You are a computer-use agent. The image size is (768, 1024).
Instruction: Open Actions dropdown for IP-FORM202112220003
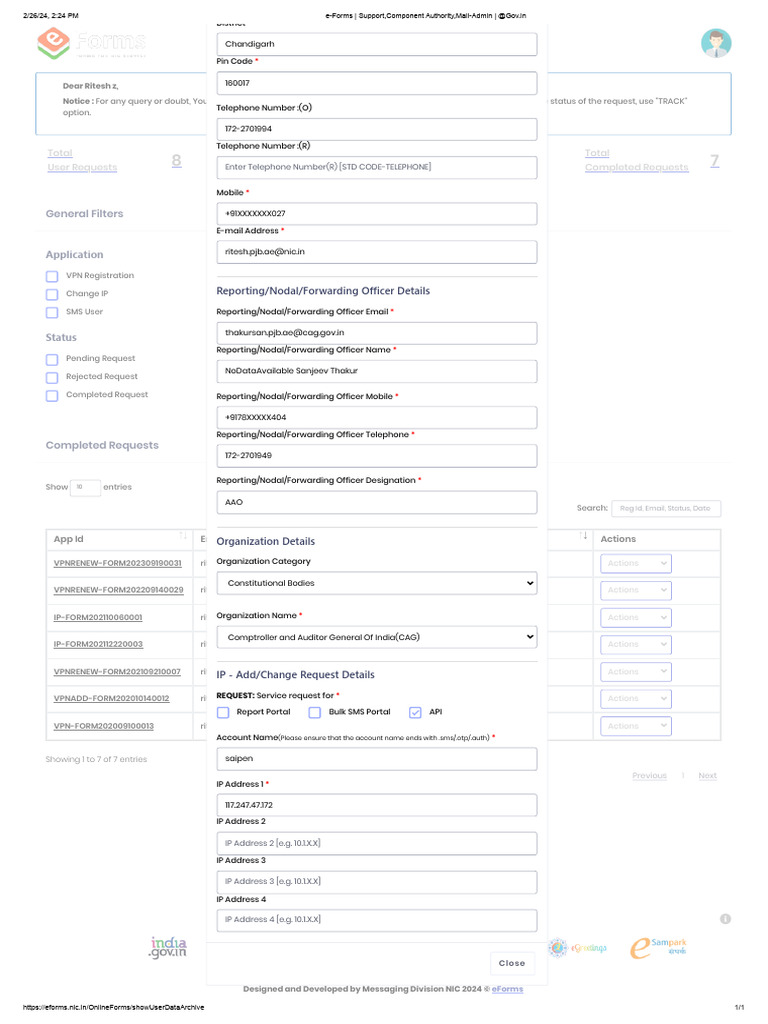tap(635, 645)
